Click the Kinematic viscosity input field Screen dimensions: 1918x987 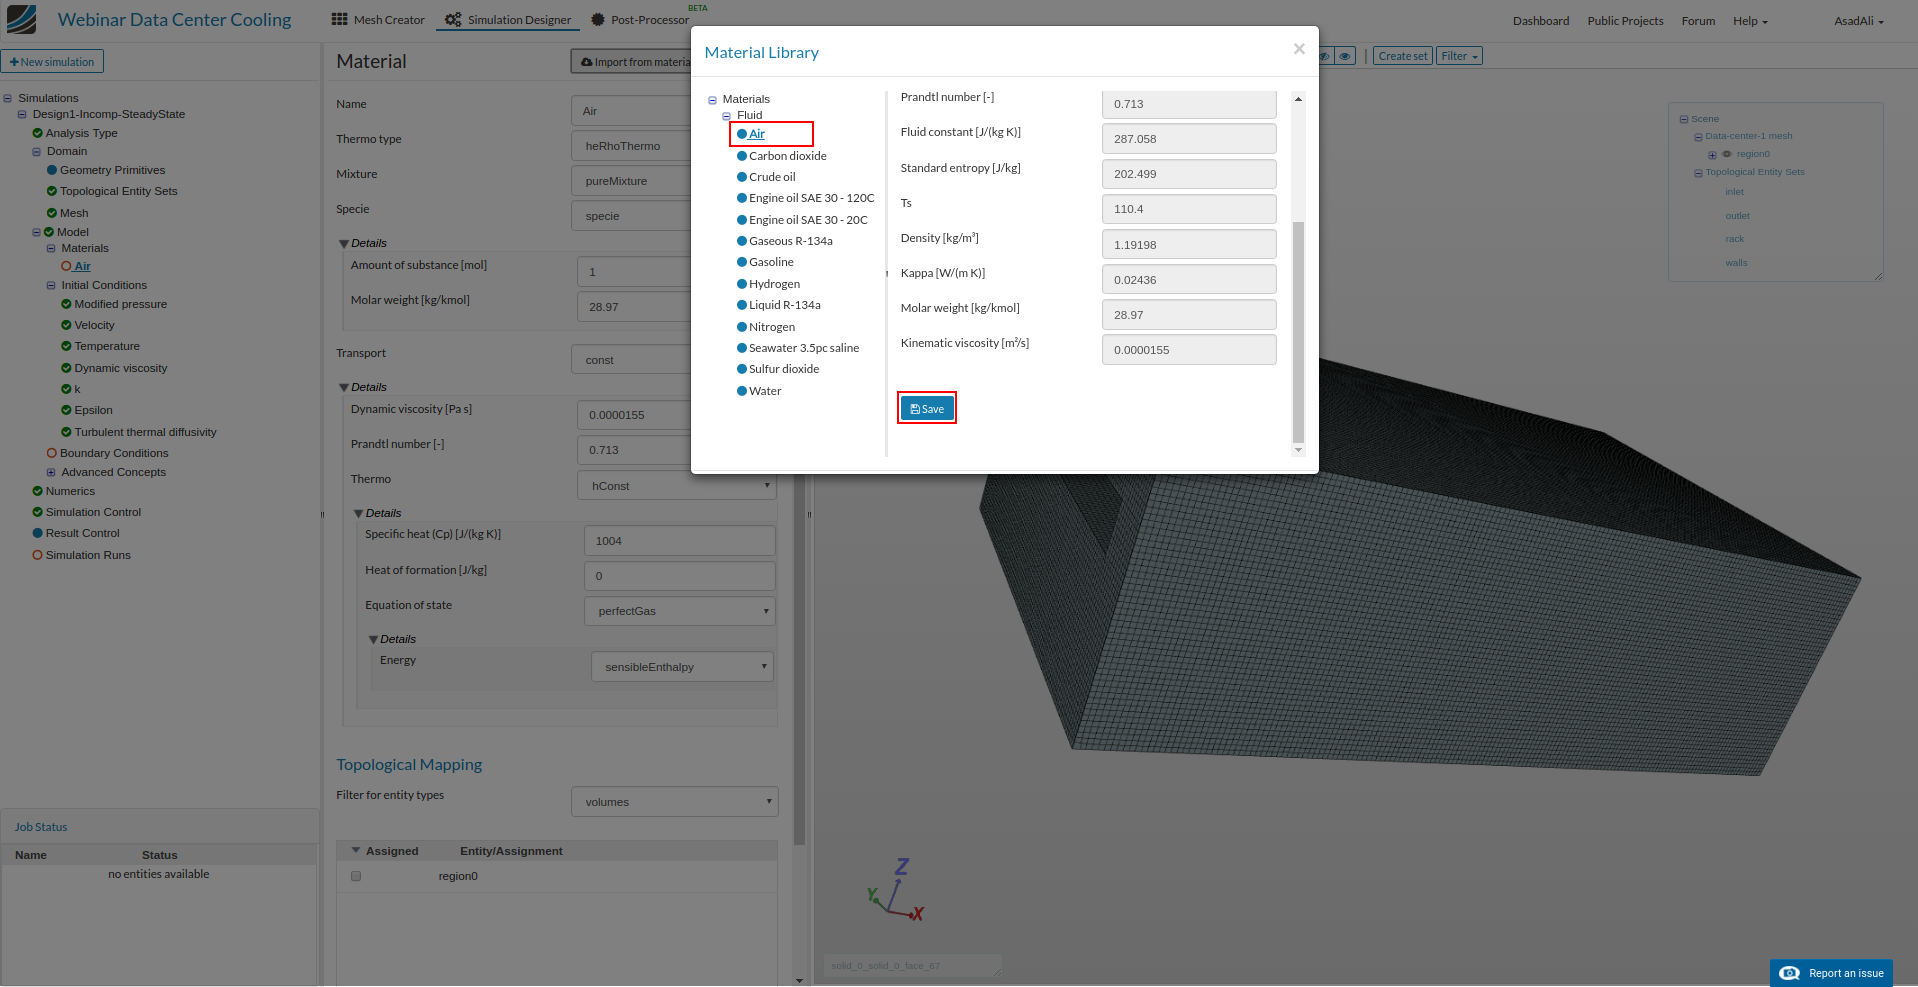point(1189,350)
